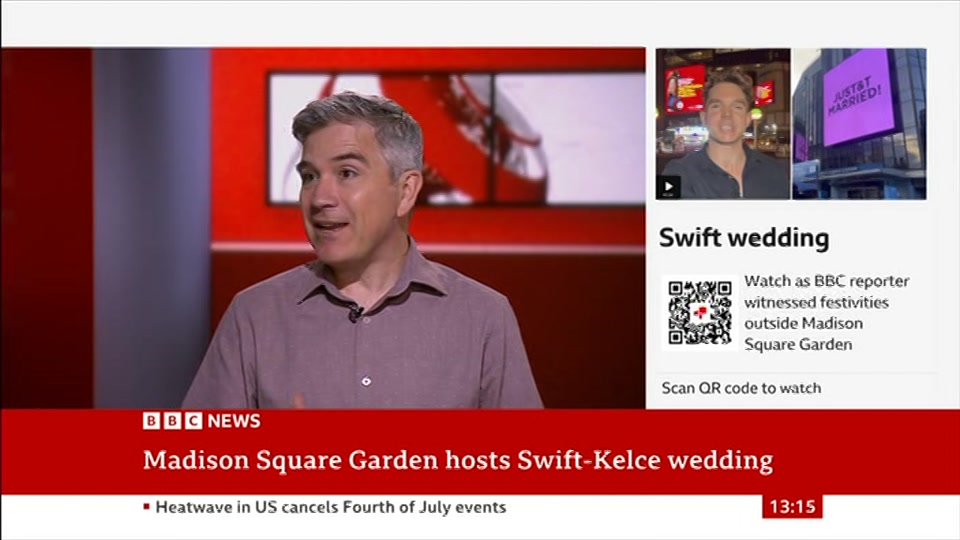This screenshot has width=960, height=540.
Task: Click the BBC News logo
Action: click(201, 421)
